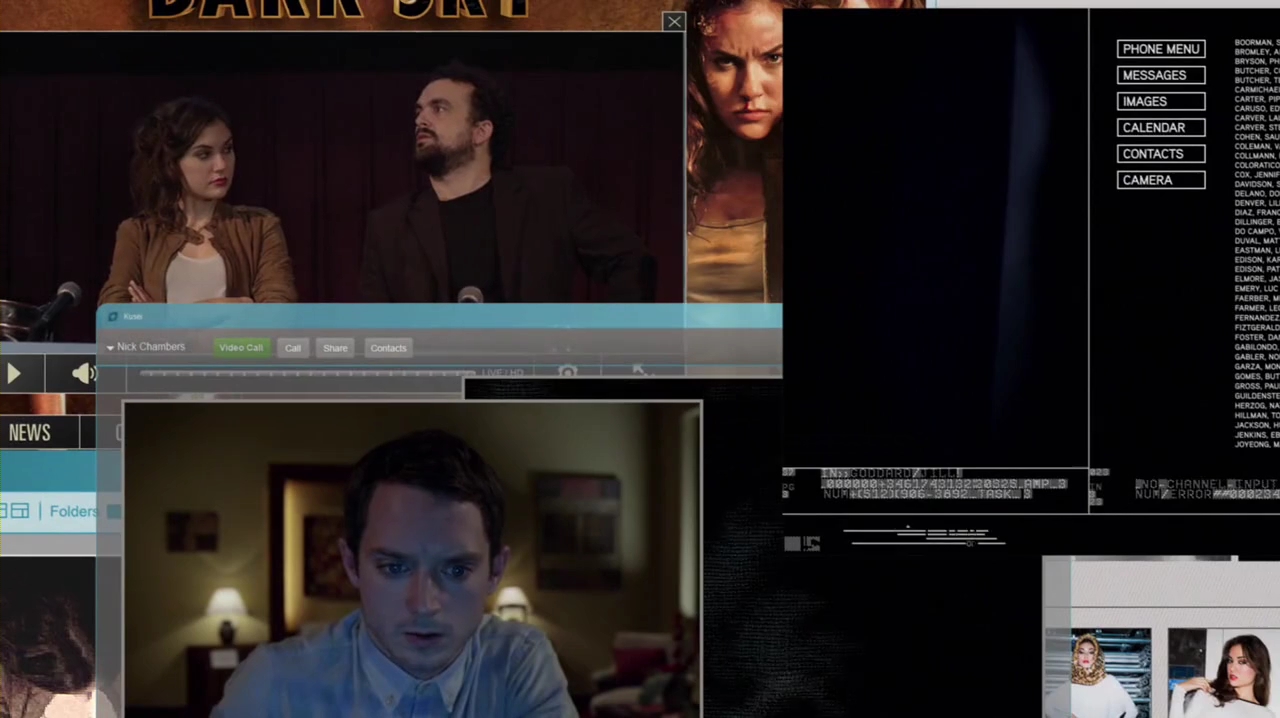Click the chat app logo icon
Screen dimensions: 1280x718
point(113,317)
